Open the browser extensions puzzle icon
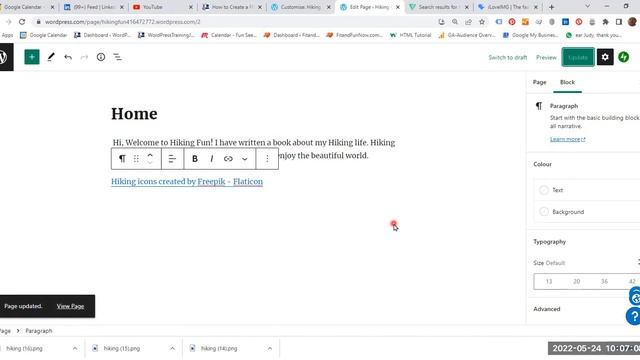The height and width of the screenshot is (360, 640). pyautogui.click(x=605, y=22)
